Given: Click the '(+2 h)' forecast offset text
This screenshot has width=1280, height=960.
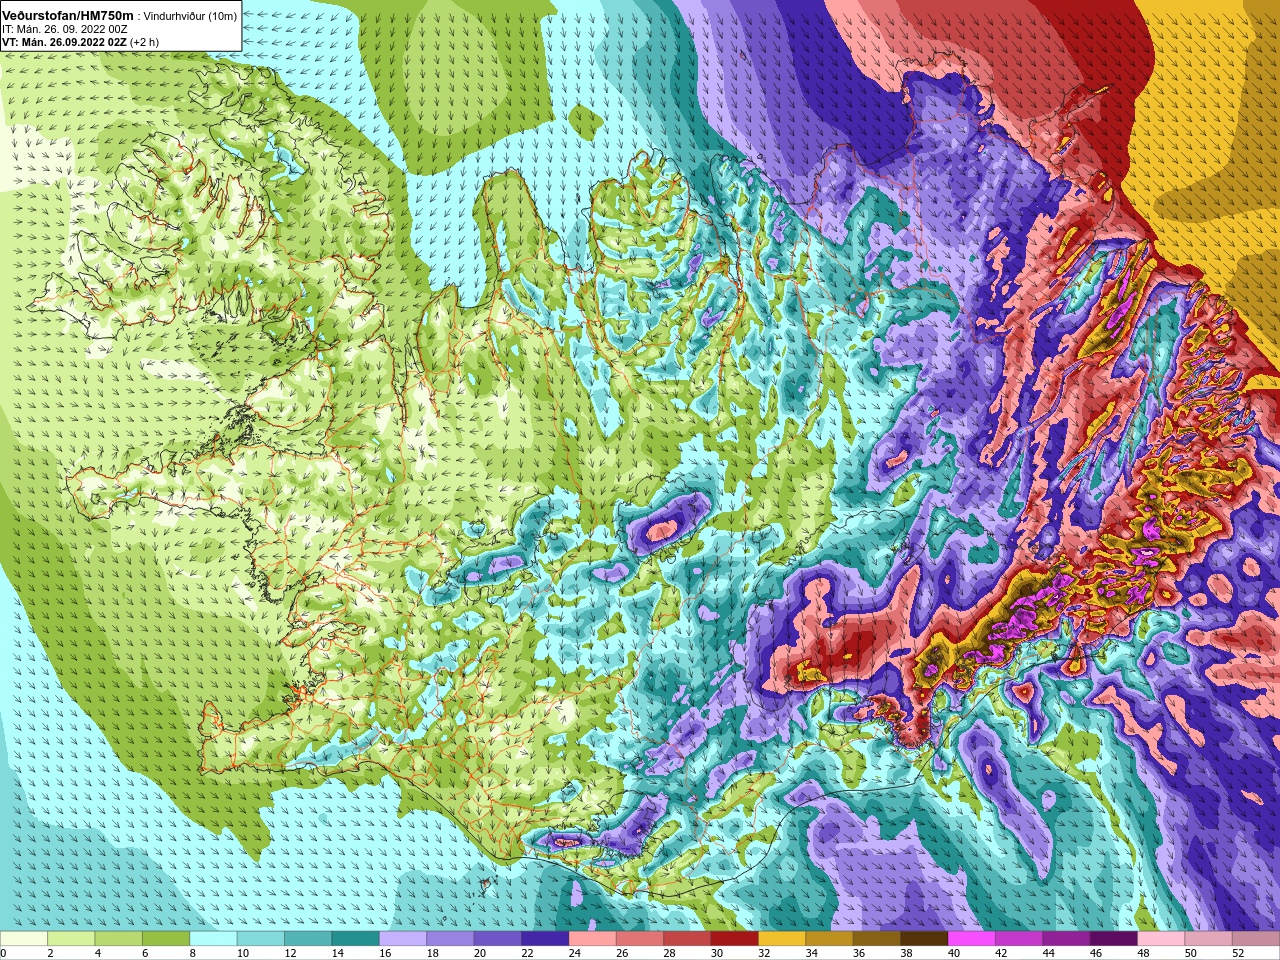Looking at the screenshot, I should coord(144,42).
